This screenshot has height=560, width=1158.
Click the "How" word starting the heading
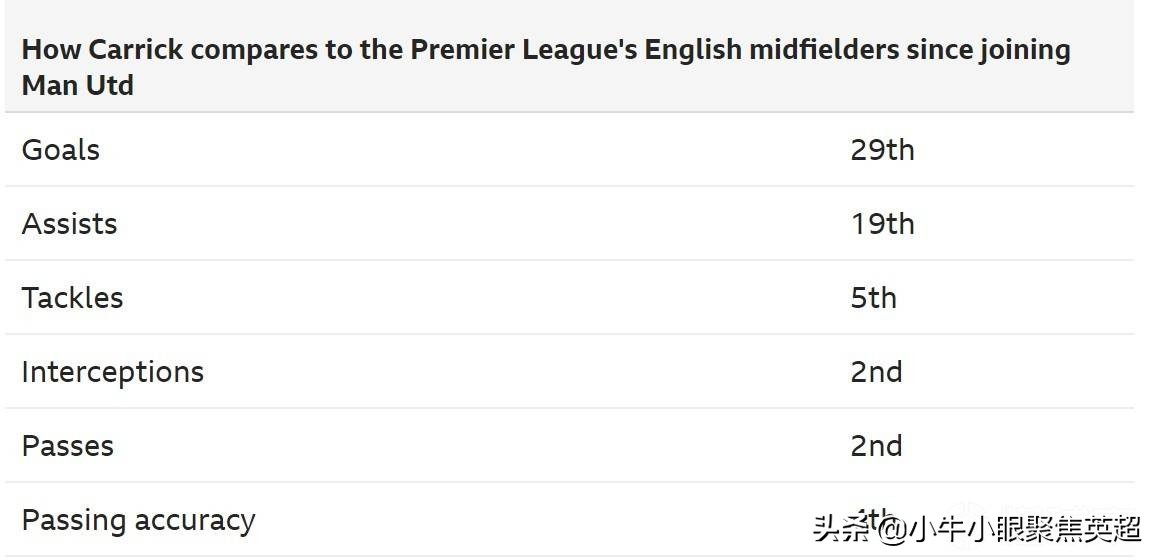point(45,50)
